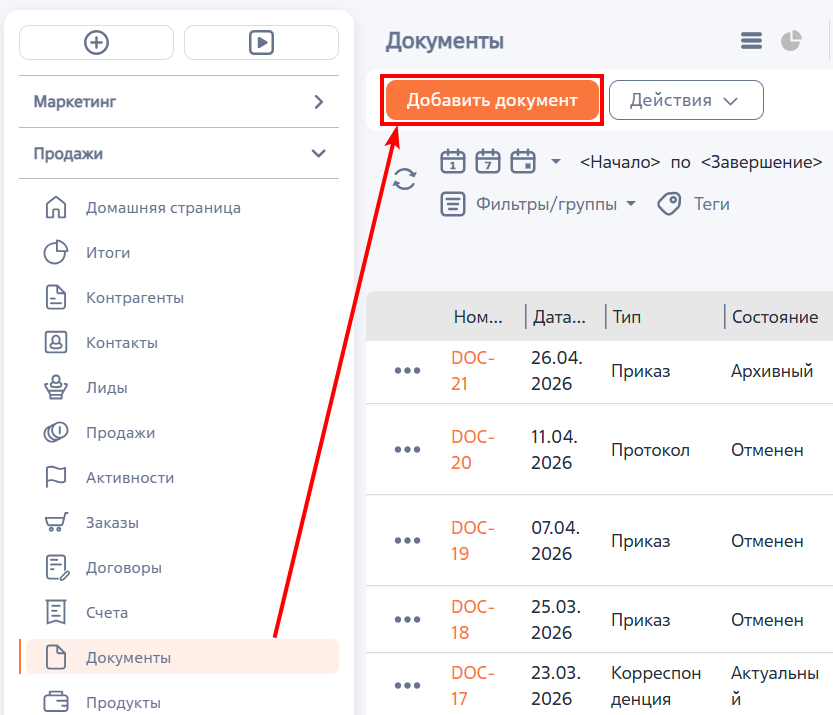Open the three-dot menu for DOC-20

tap(407, 449)
